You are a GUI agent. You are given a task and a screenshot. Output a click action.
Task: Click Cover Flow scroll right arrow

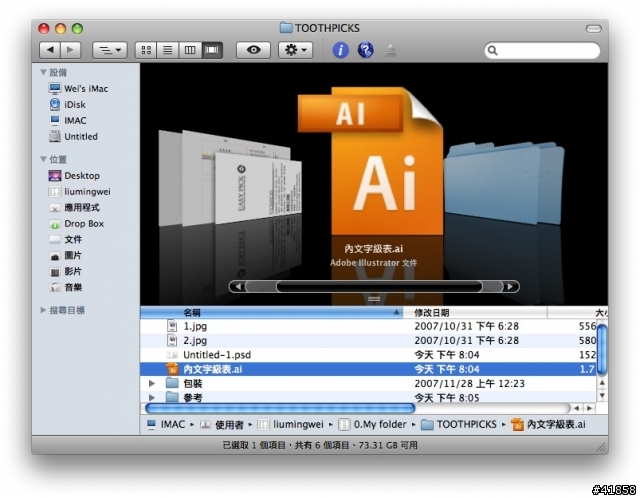tap(510, 287)
